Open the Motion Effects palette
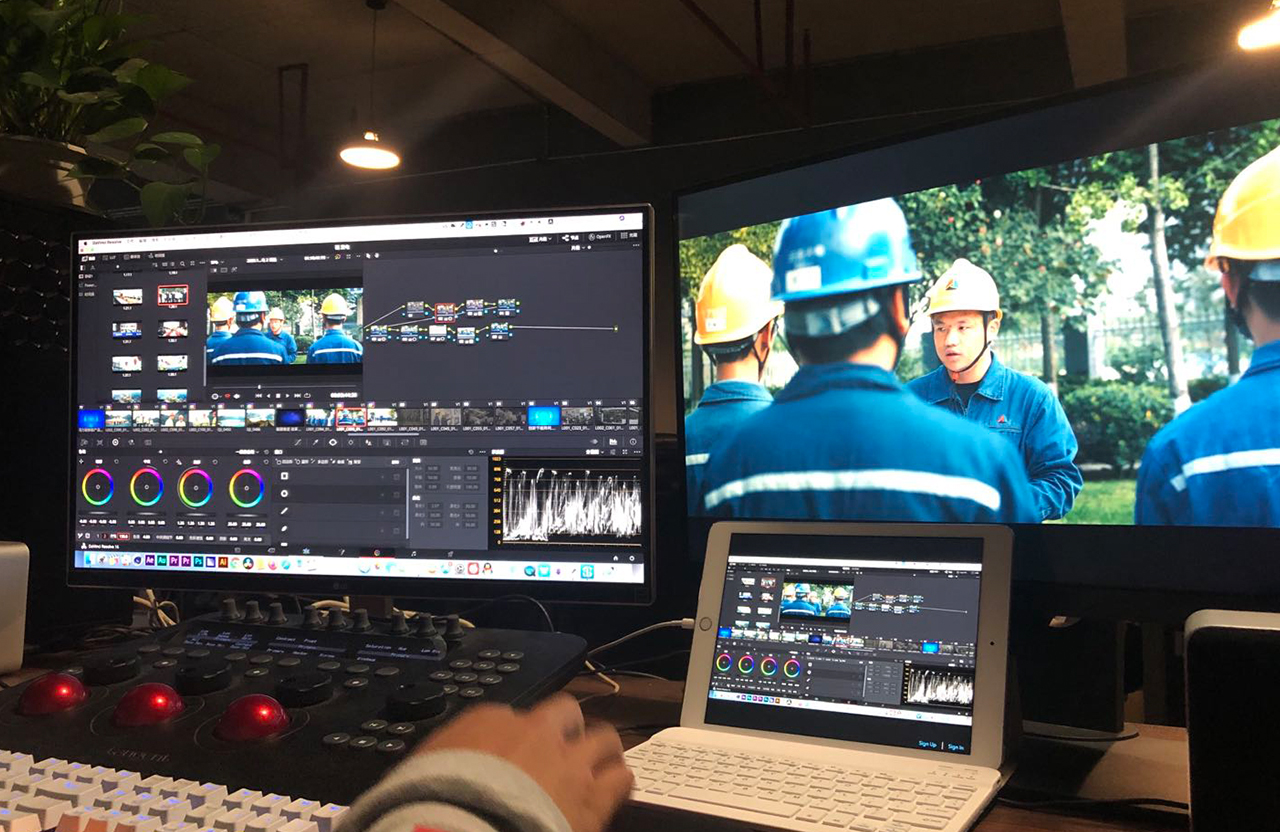Screen dimensions: 1280x832 pyautogui.click(x=149, y=442)
